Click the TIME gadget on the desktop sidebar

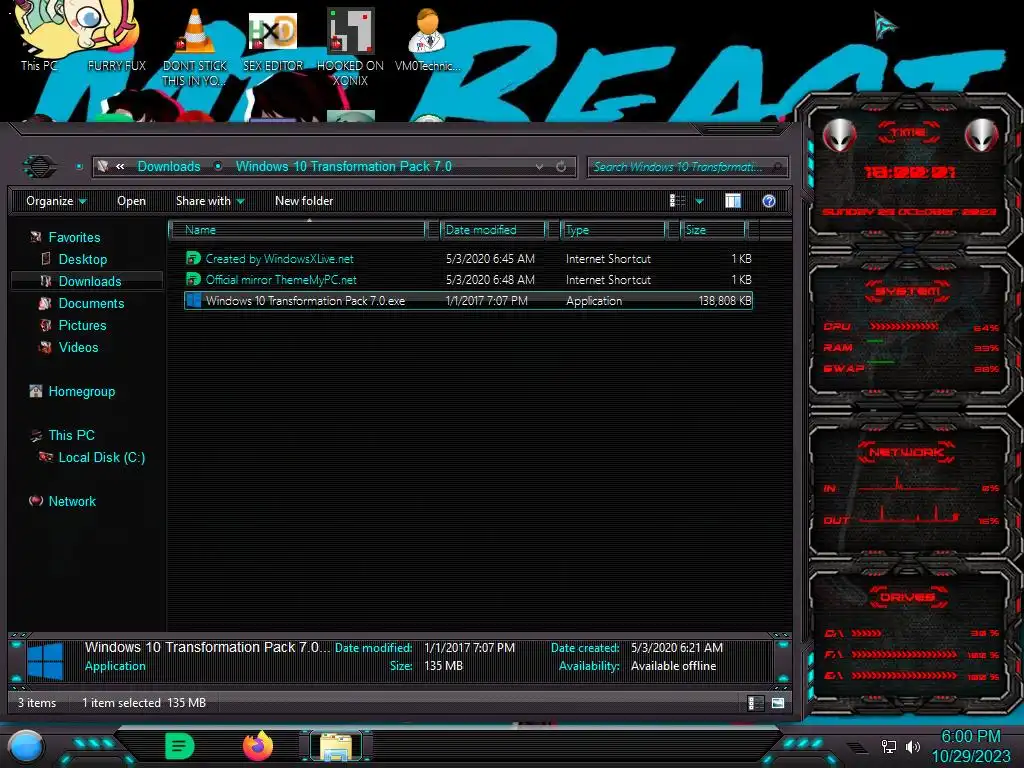[909, 173]
